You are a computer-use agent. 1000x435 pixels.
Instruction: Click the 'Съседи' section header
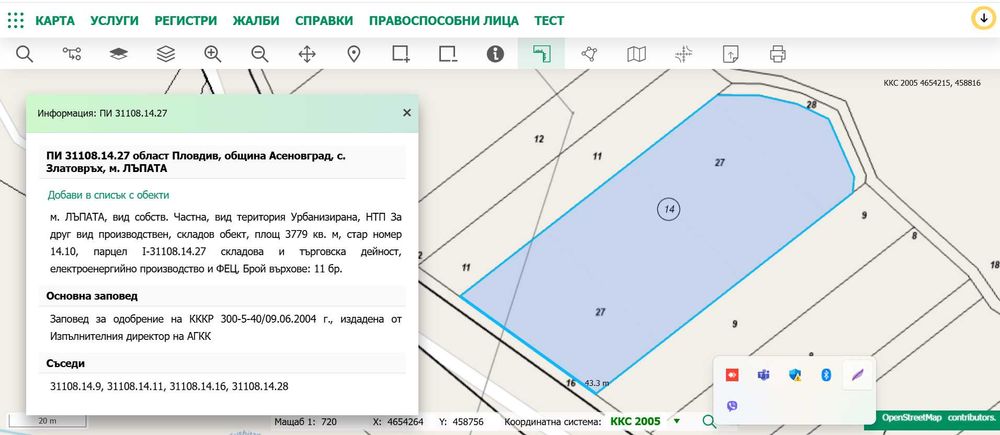[66, 364]
